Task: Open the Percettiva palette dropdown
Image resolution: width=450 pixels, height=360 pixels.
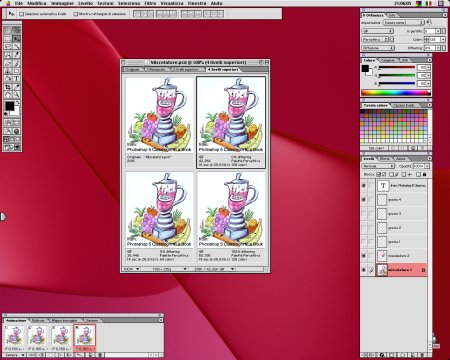Action: pos(375,39)
